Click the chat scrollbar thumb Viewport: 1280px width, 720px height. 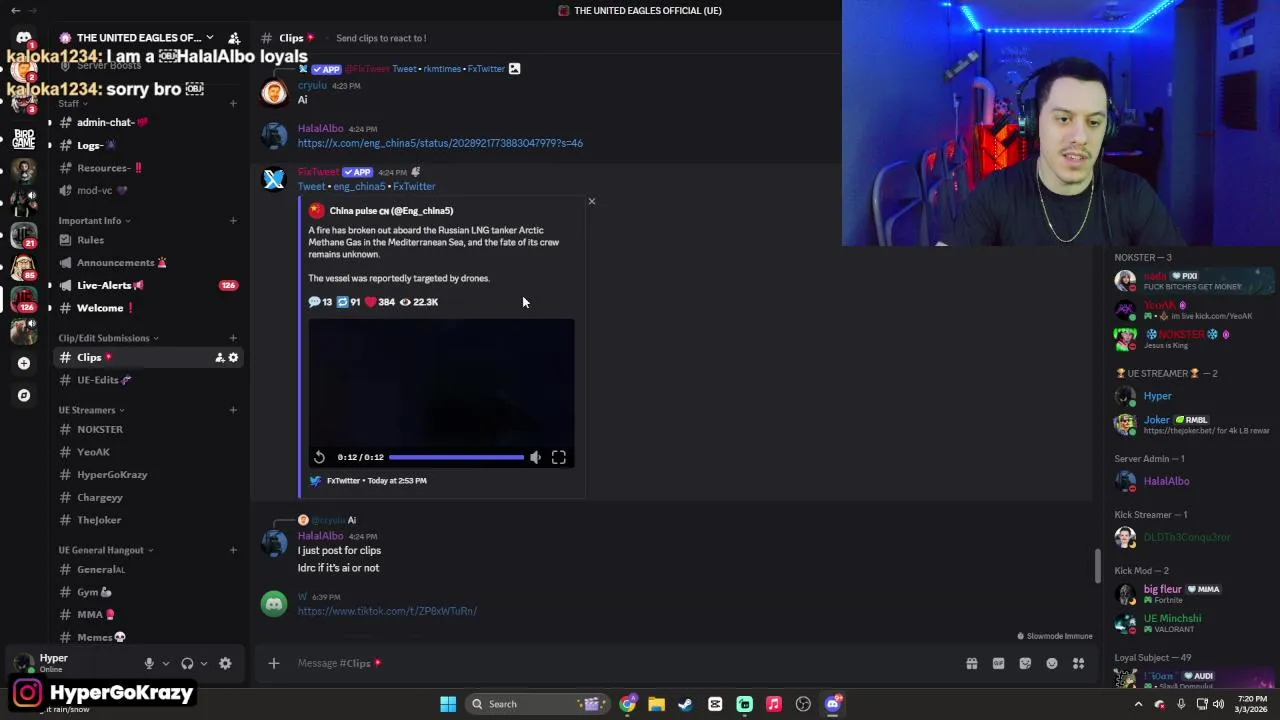(1097, 567)
